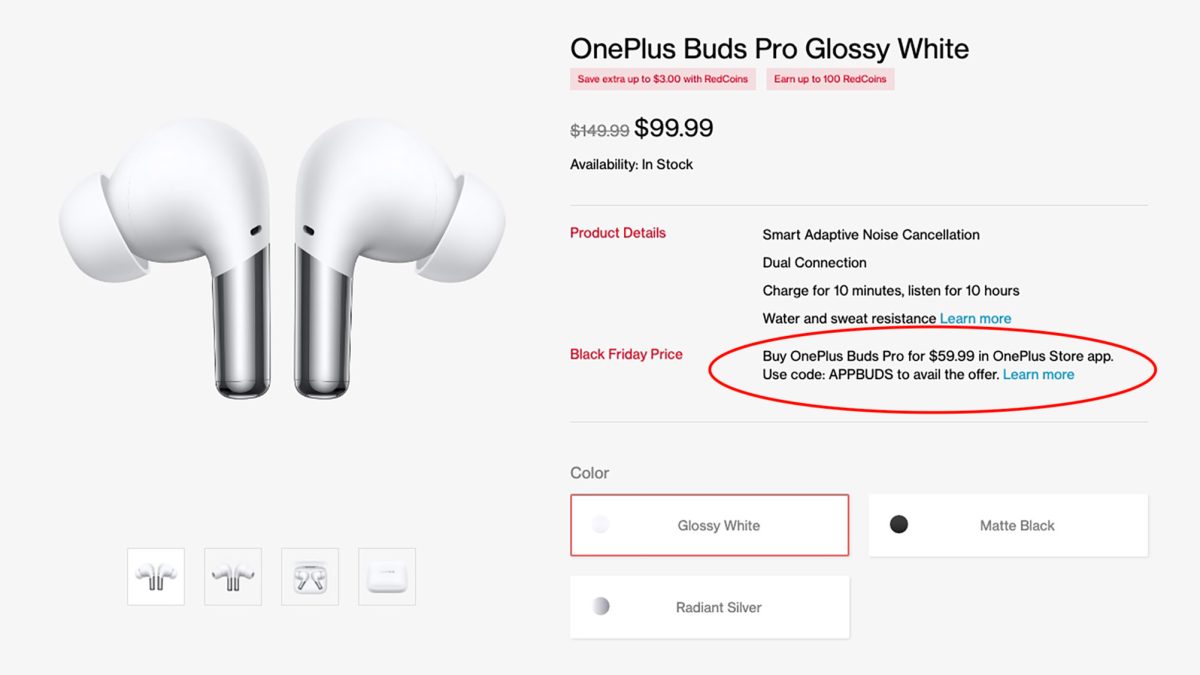Show the closed charging case thumbnail image
The width and height of the screenshot is (1200, 675).
click(x=387, y=576)
